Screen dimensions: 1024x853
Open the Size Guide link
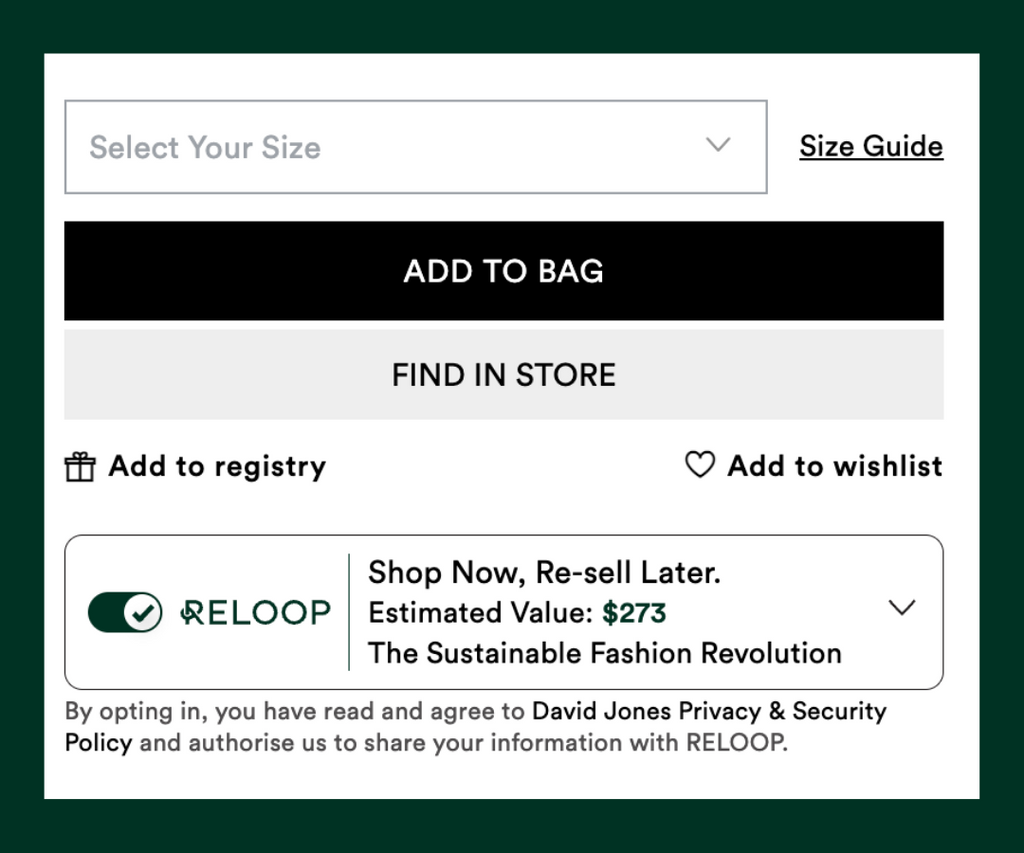871,146
